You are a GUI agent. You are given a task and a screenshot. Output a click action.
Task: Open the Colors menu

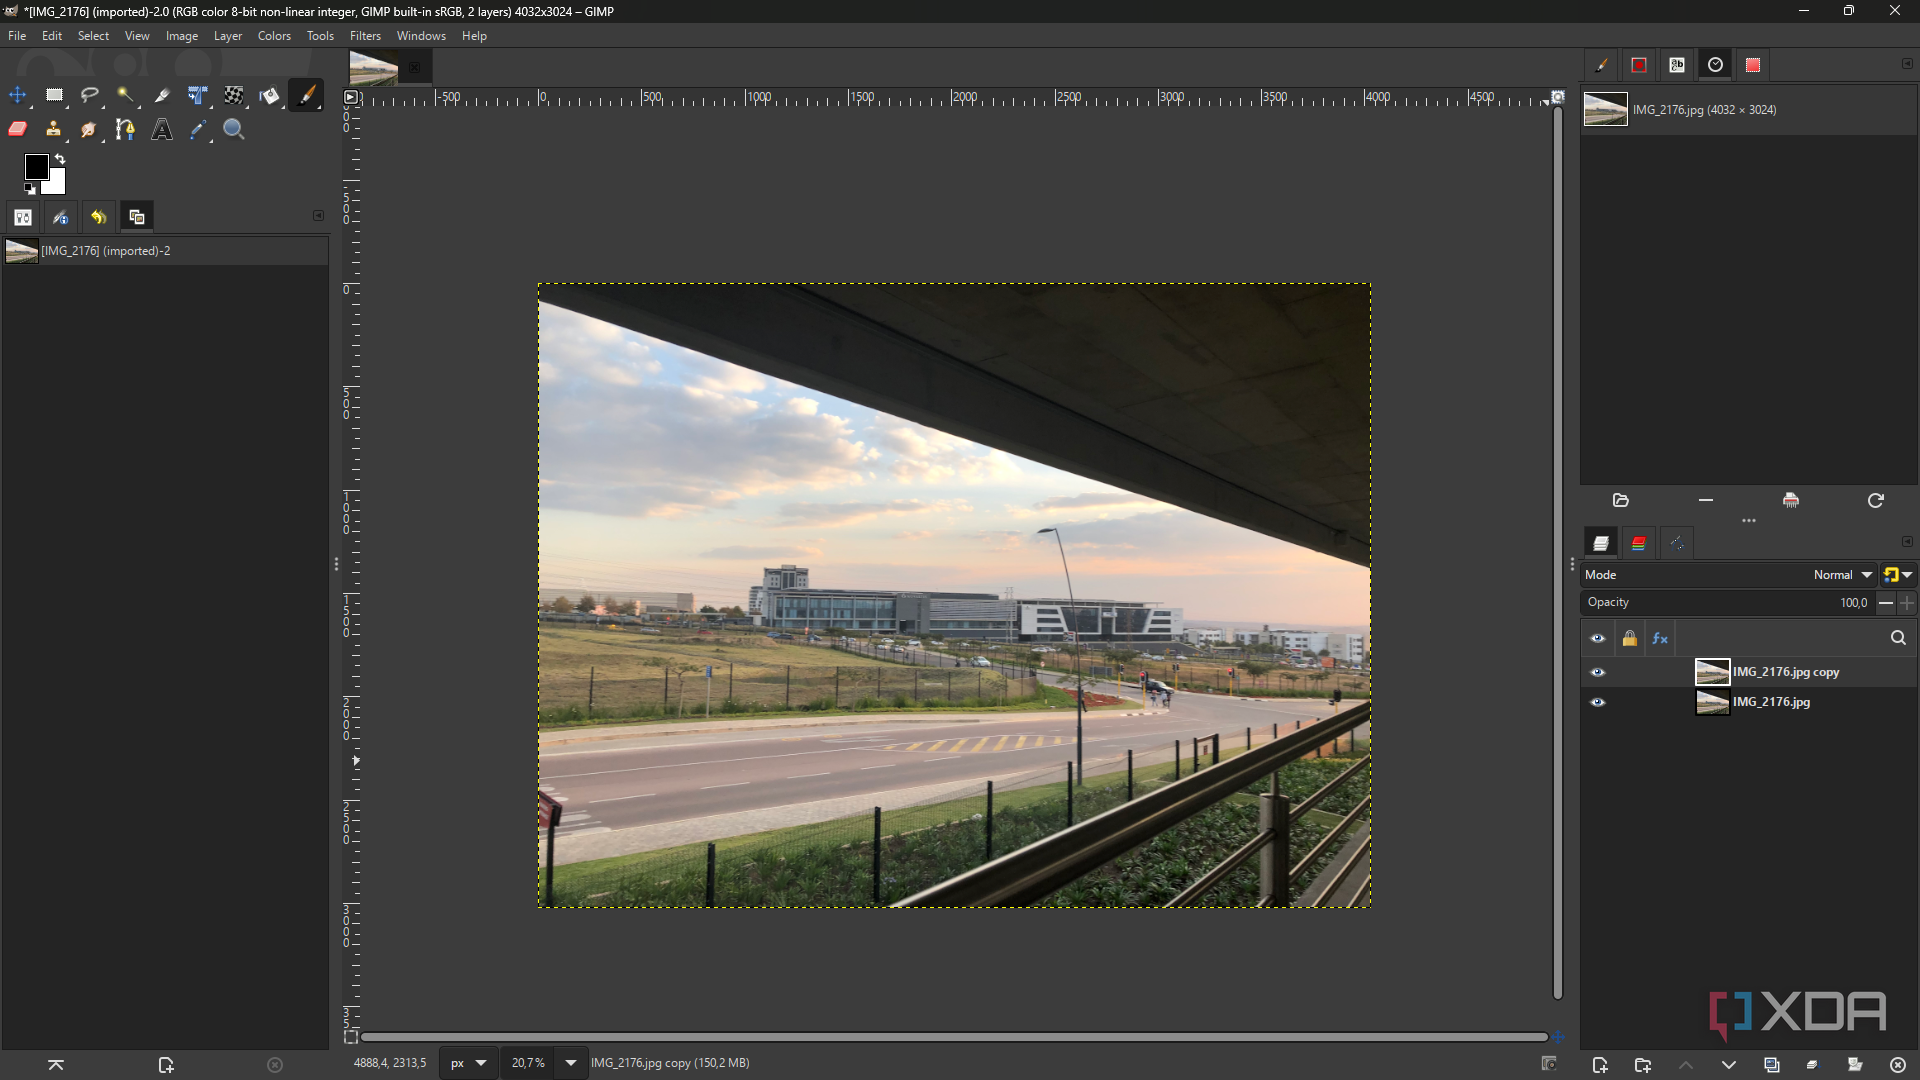coord(274,36)
